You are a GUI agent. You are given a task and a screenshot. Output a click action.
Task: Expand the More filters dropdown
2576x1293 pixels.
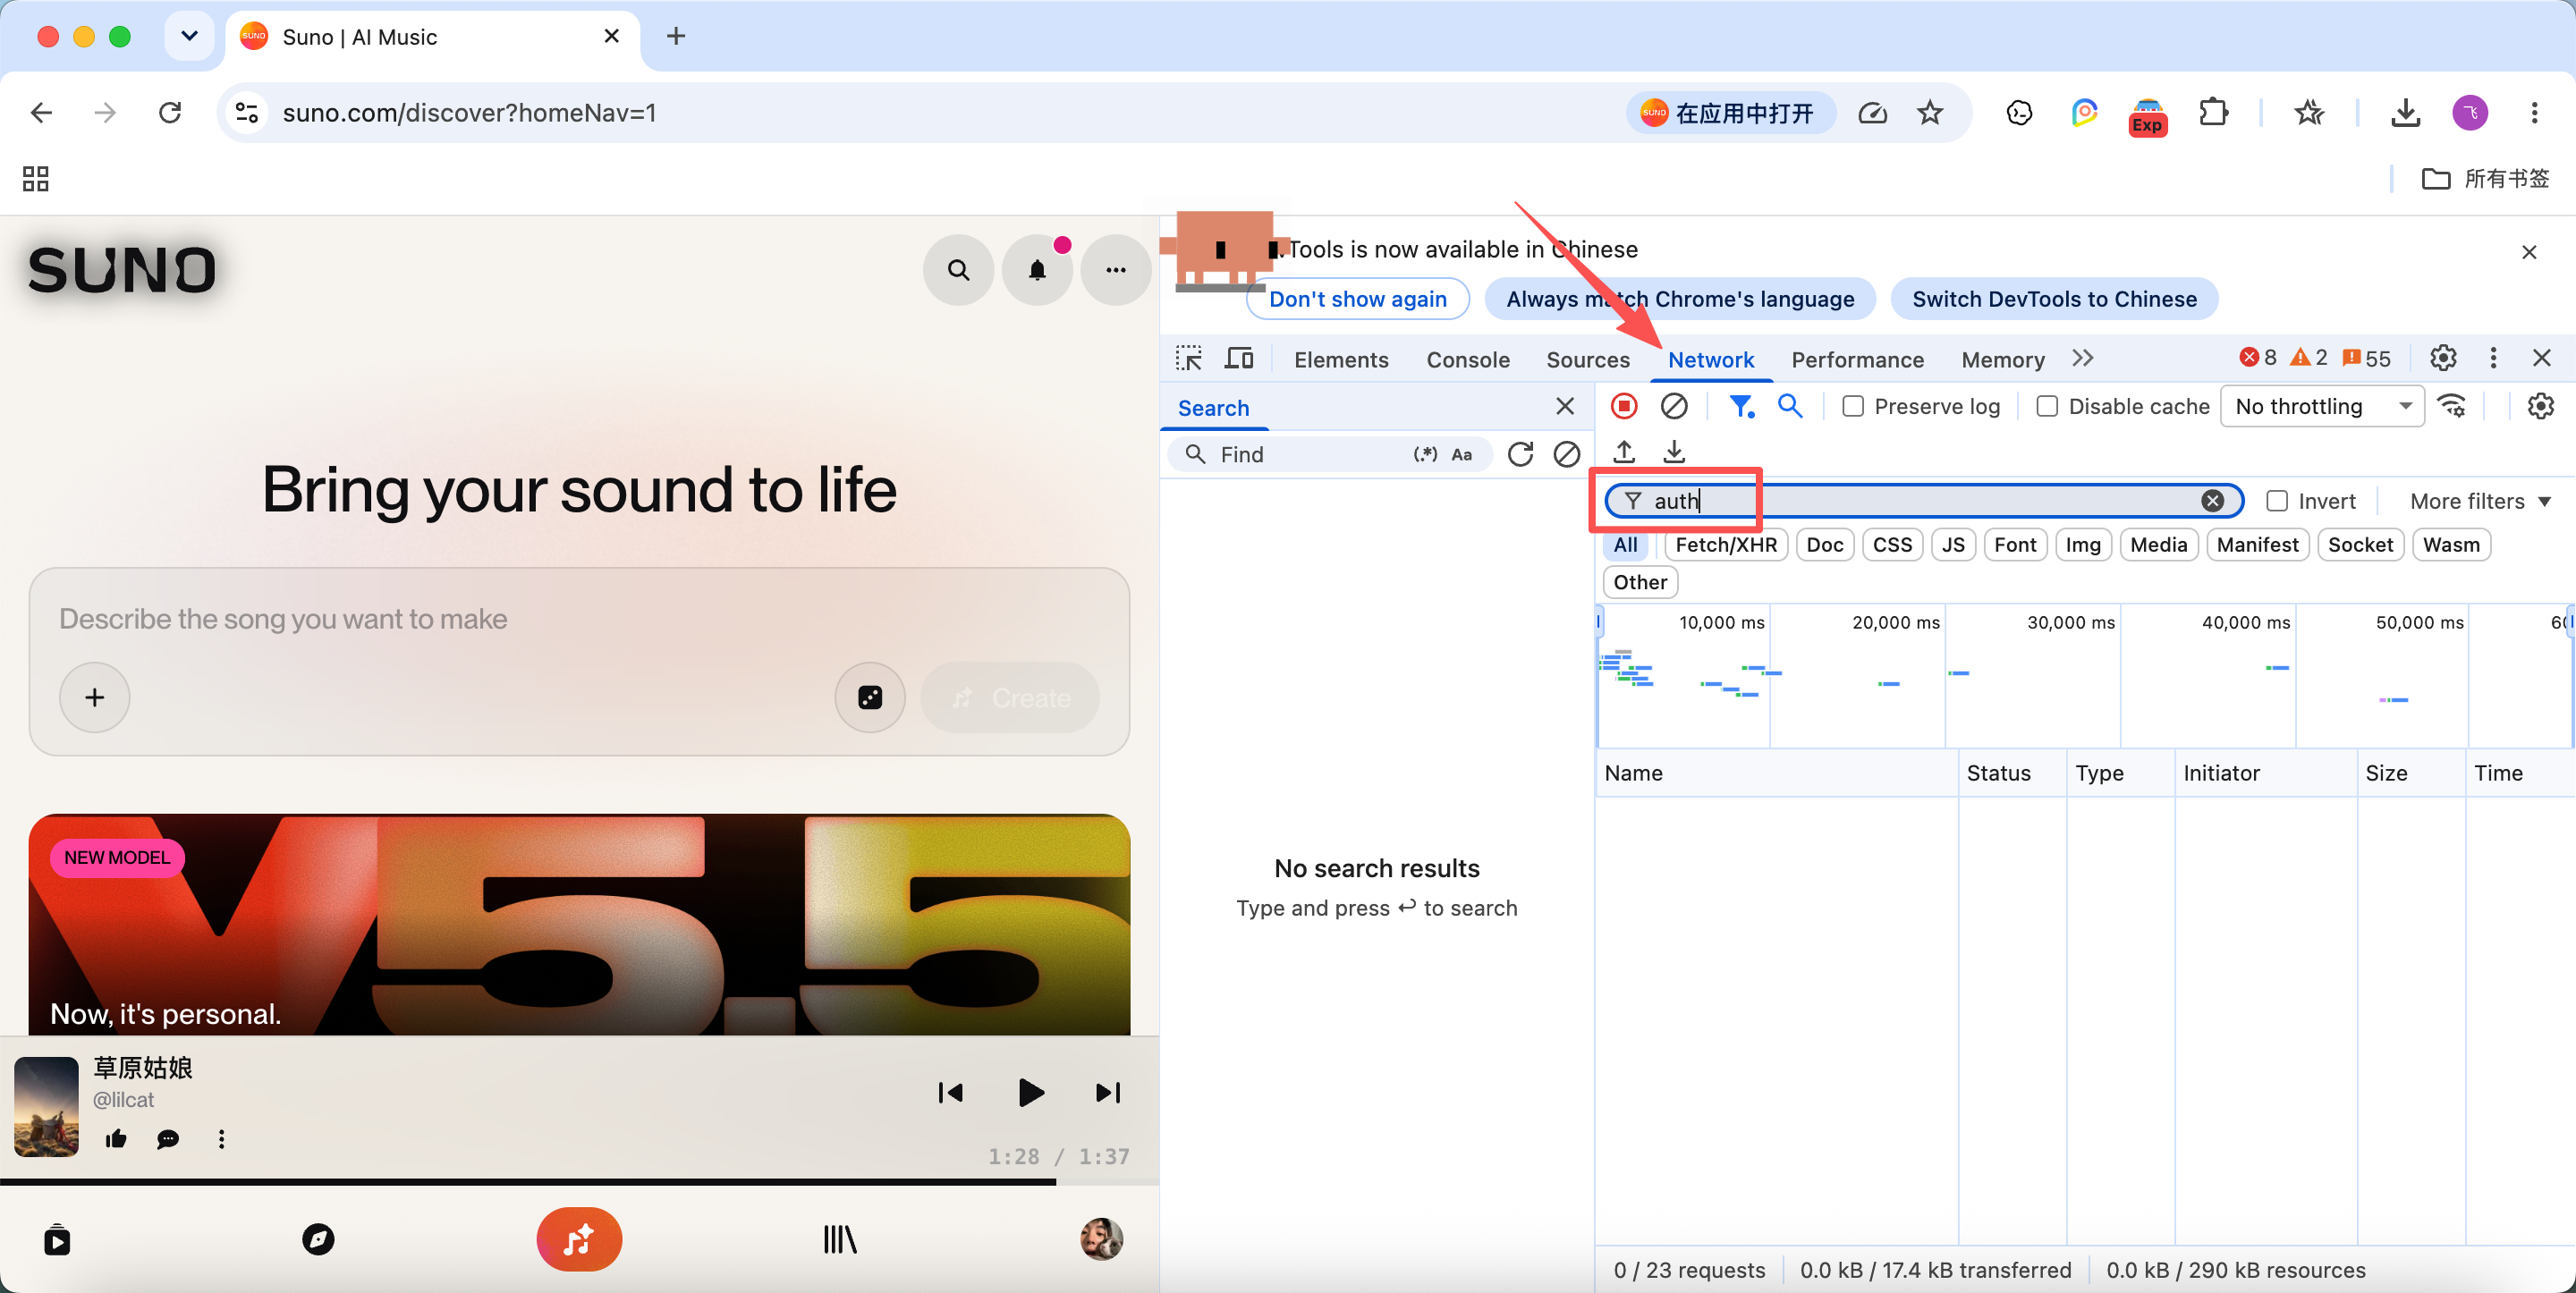click(x=2480, y=501)
